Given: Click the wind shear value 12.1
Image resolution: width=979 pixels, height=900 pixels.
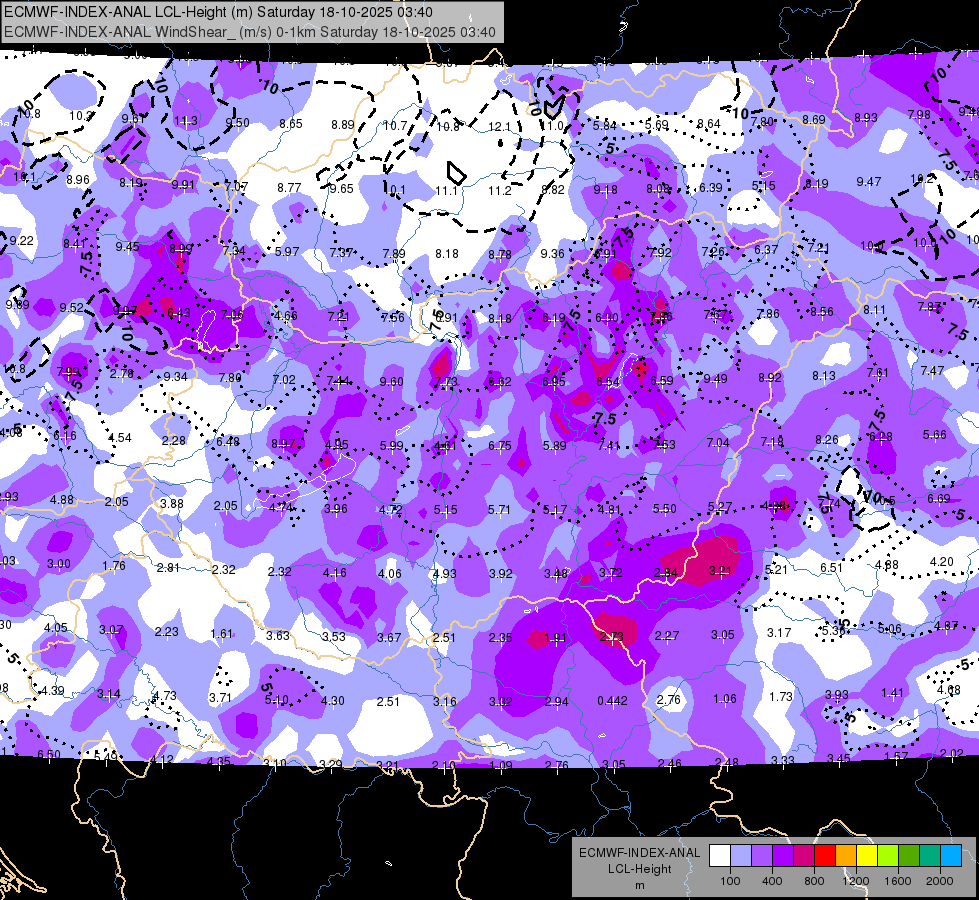Looking at the screenshot, I should 499,127.
